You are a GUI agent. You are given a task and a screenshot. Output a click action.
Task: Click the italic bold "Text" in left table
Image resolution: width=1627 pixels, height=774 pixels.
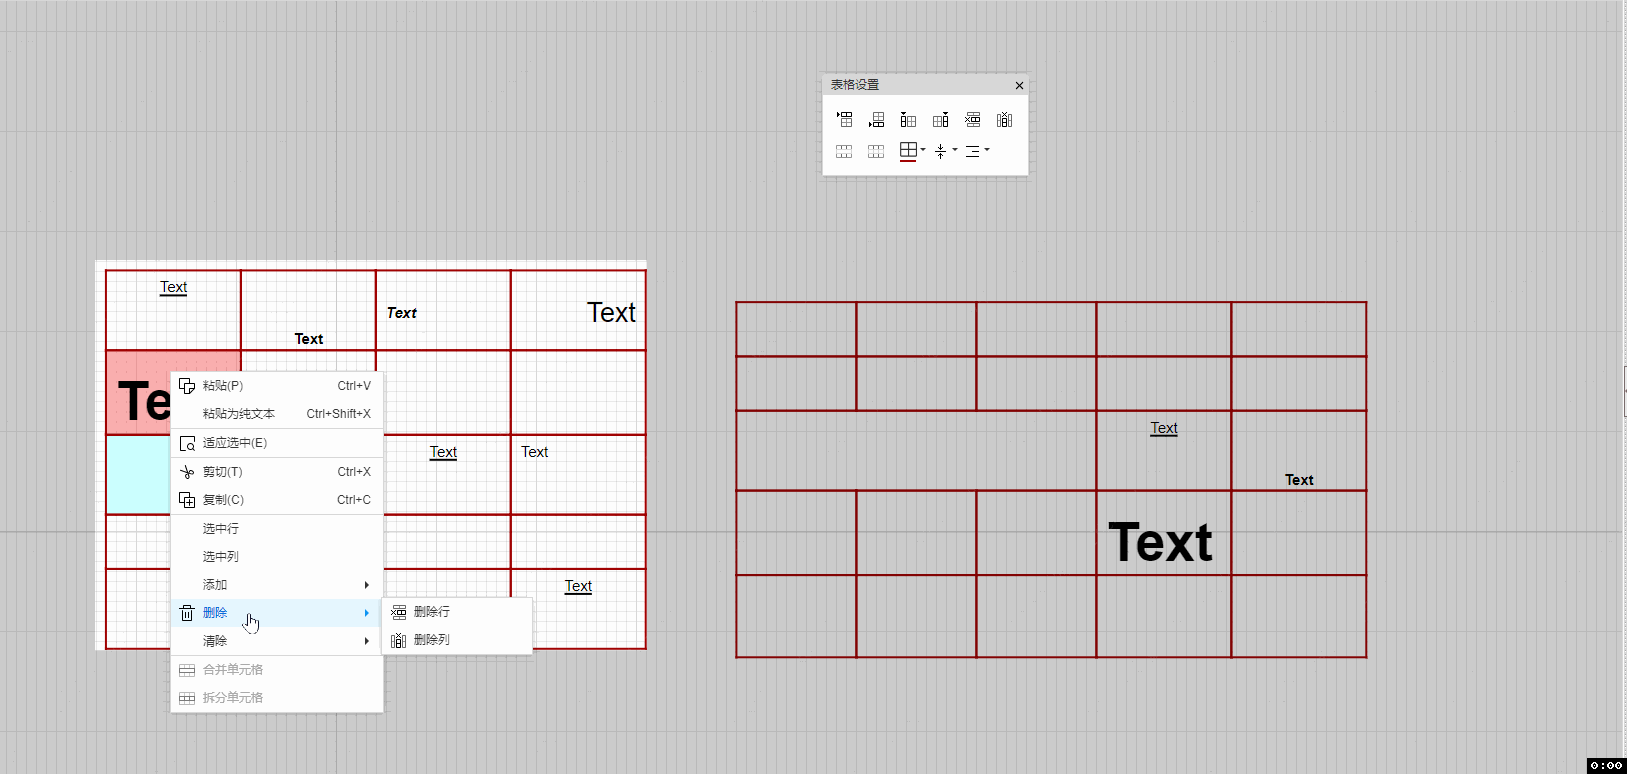pyautogui.click(x=402, y=313)
